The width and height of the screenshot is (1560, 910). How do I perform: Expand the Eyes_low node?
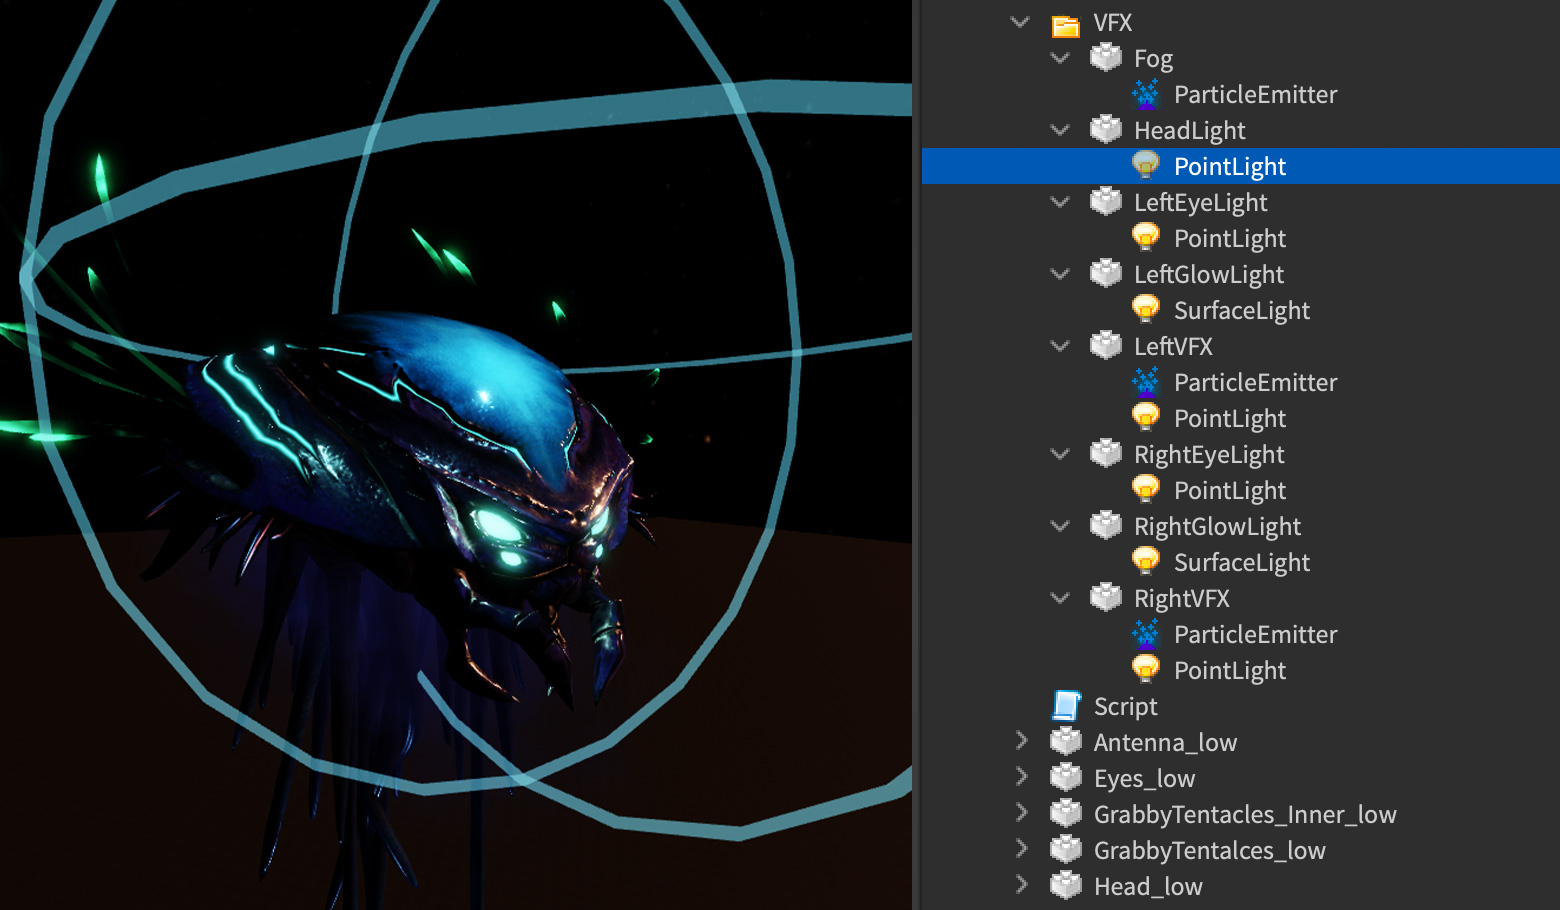point(1021,776)
